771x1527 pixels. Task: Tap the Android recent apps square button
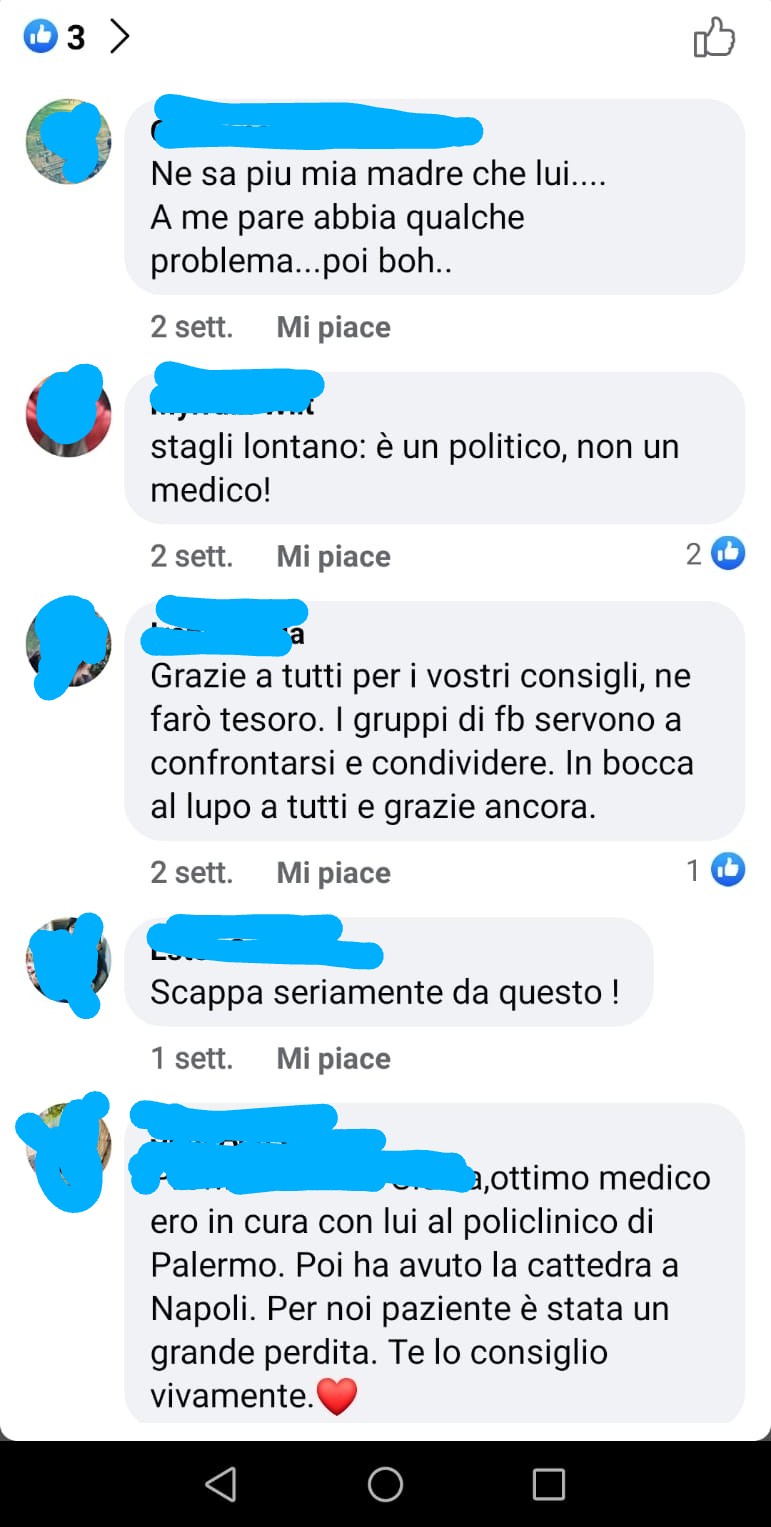(x=548, y=1484)
